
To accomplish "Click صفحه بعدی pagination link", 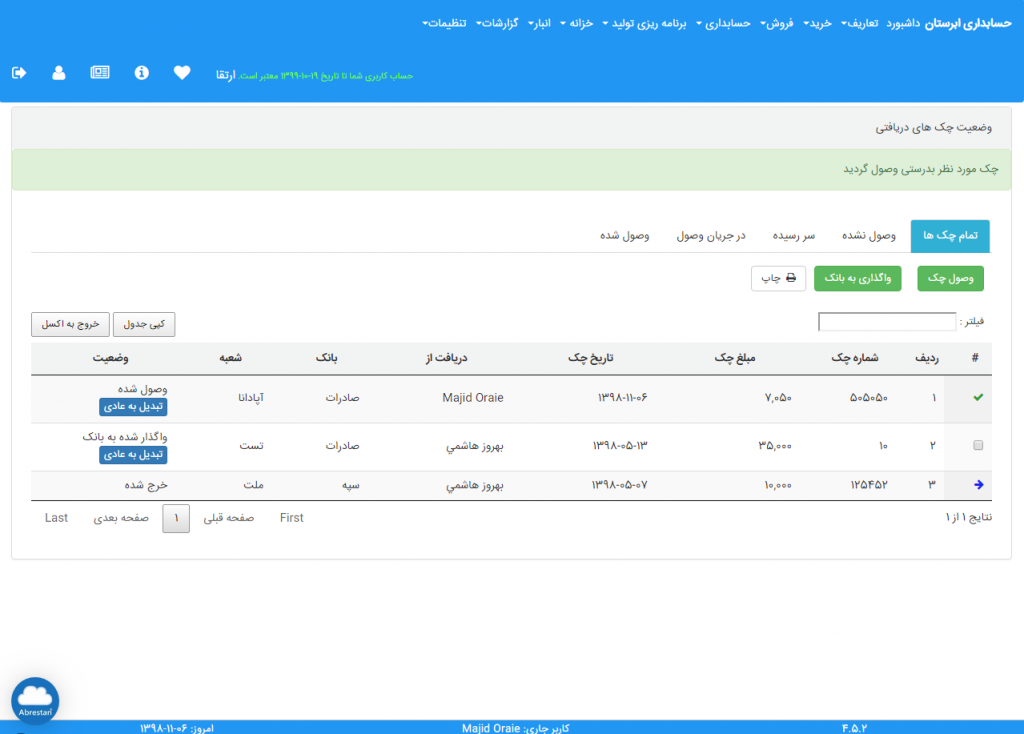I will tap(121, 518).
